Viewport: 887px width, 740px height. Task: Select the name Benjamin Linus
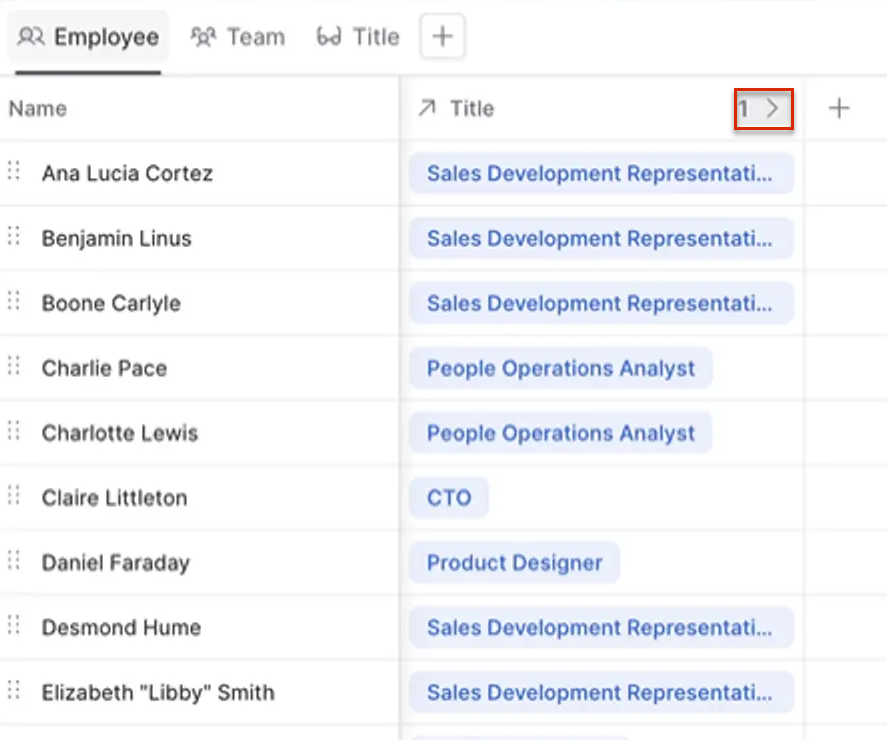117,238
